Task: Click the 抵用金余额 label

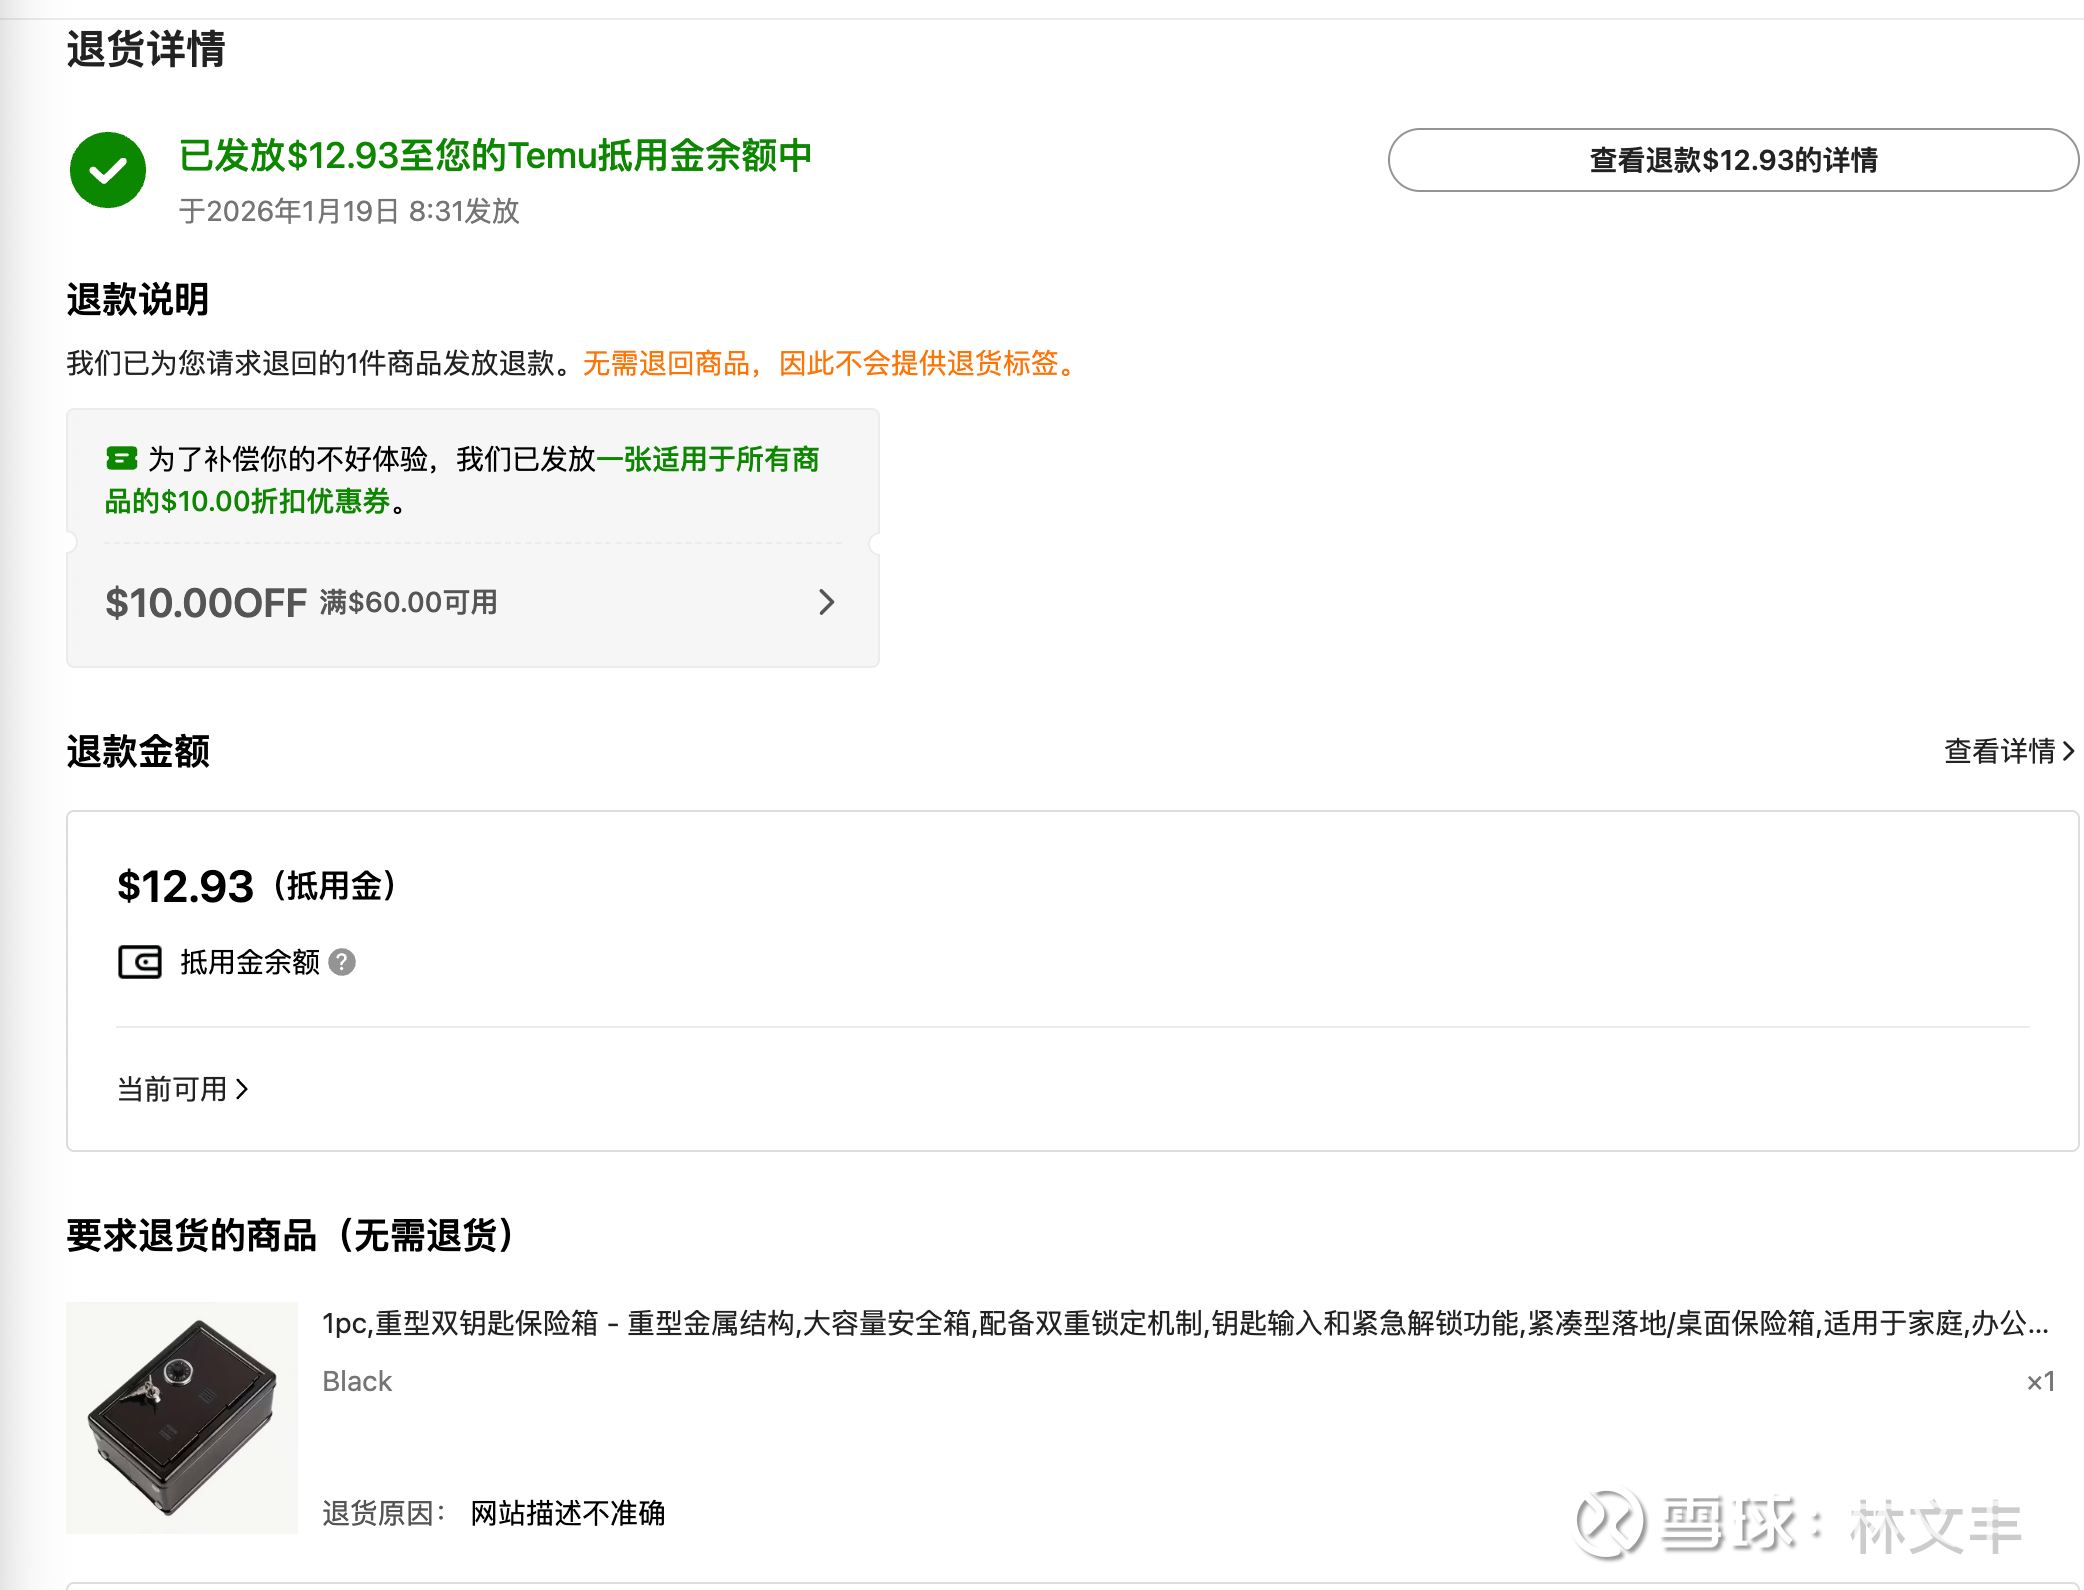Action: coord(249,962)
